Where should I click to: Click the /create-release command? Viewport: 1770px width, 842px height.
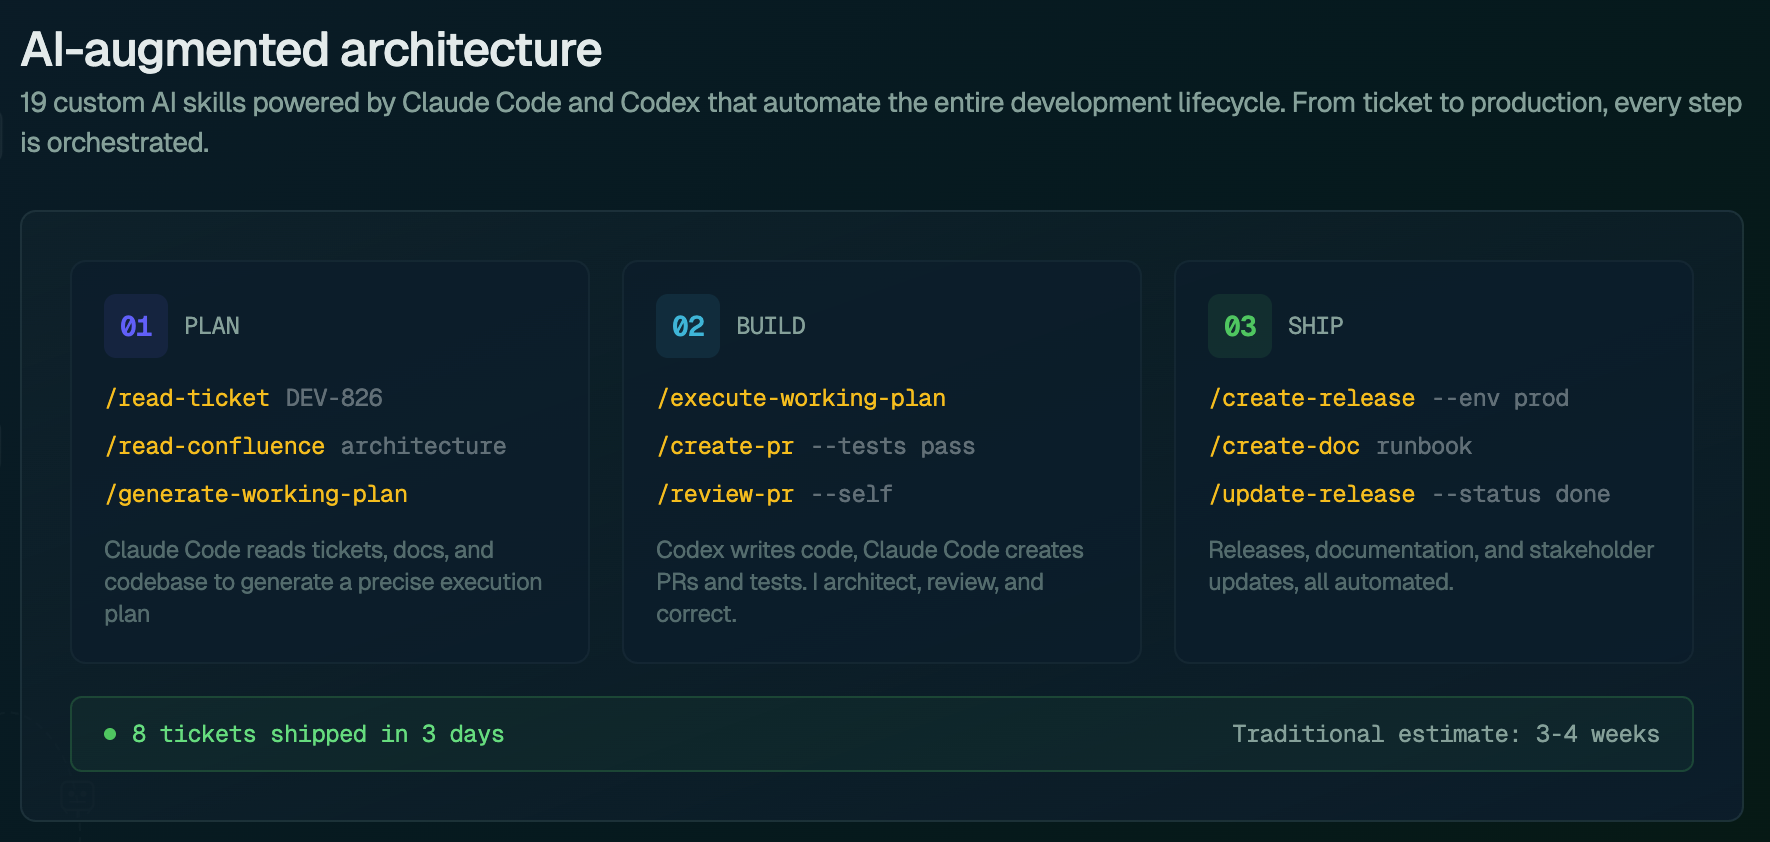[x=1312, y=398]
